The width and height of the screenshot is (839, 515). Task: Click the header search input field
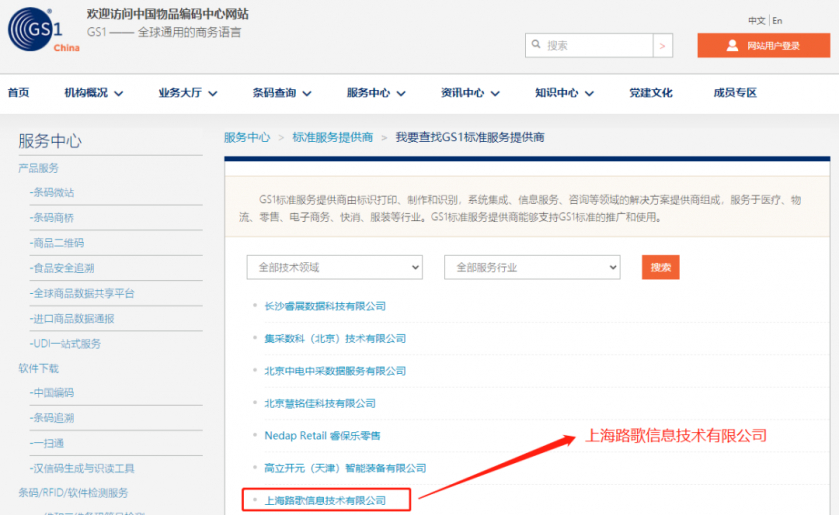point(597,45)
